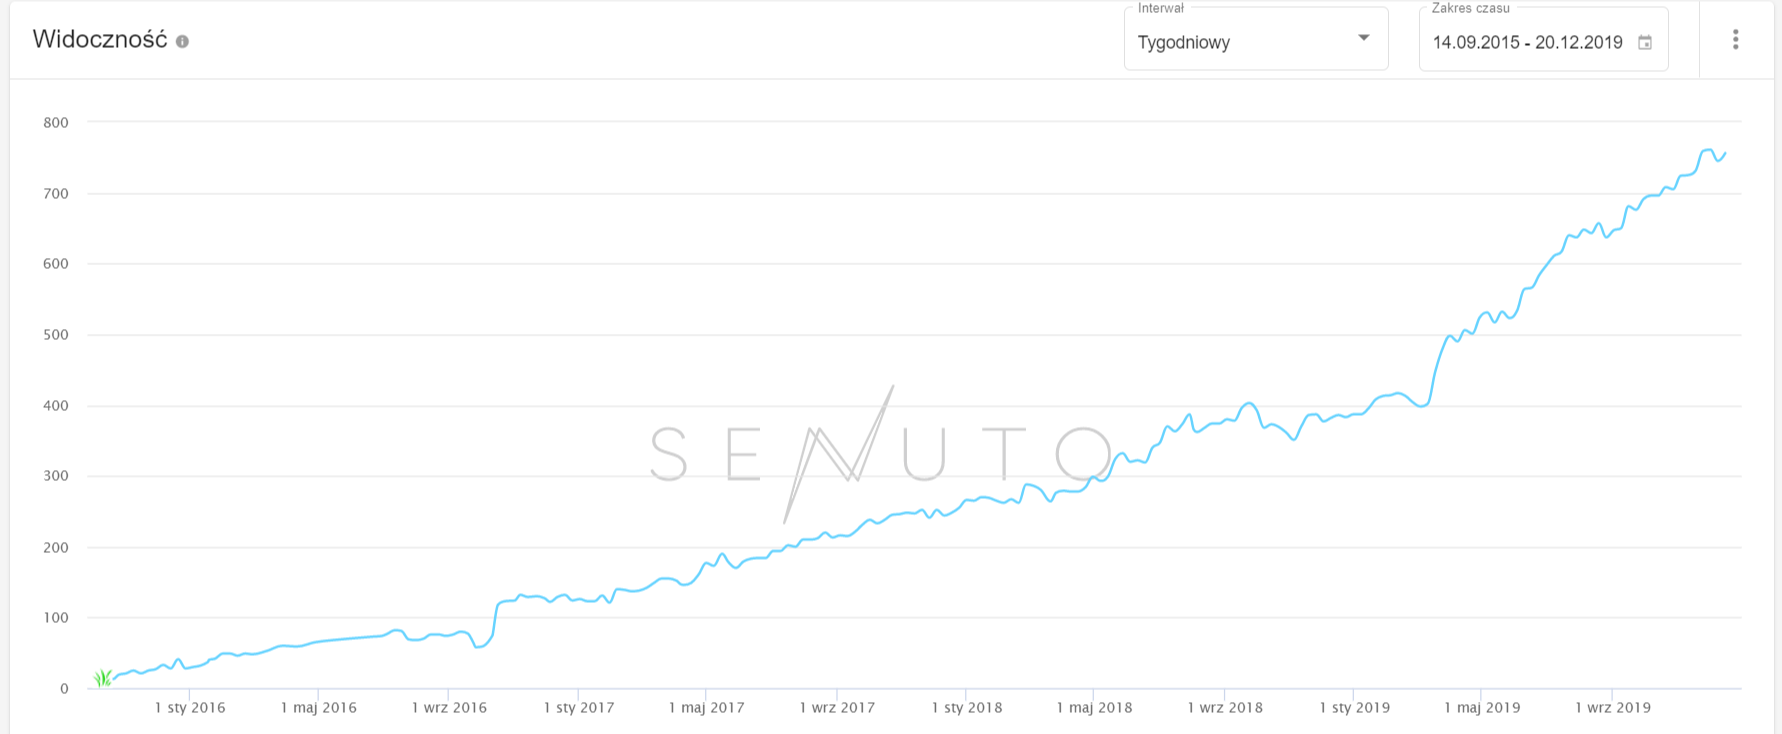Click the green grass marker at chart start
The image size is (1782, 734).
click(x=102, y=678)
